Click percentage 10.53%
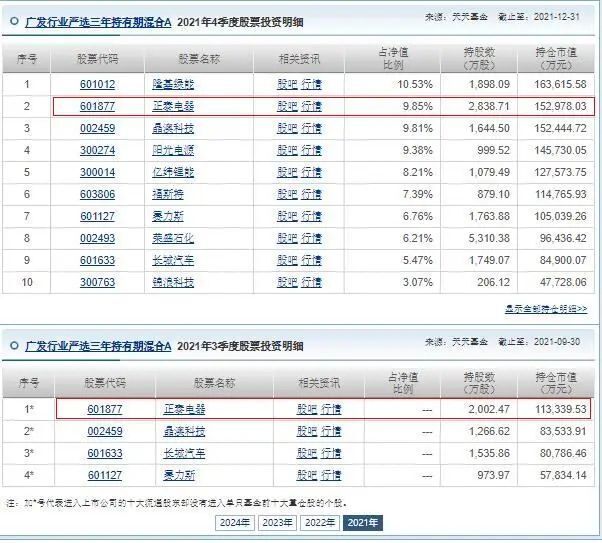602x543 pixels. [x=415, y=84]
